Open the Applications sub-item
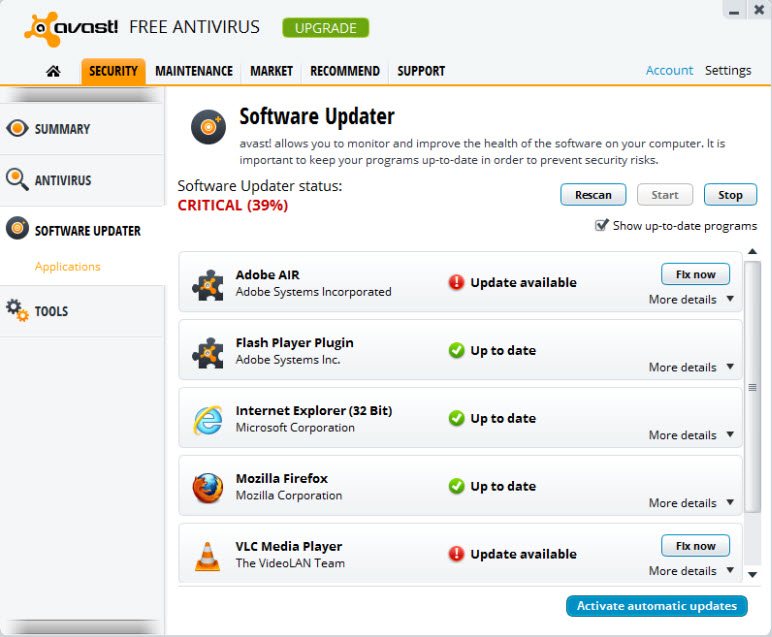This screenshot has width=772, height=637. tap(67, 266)
